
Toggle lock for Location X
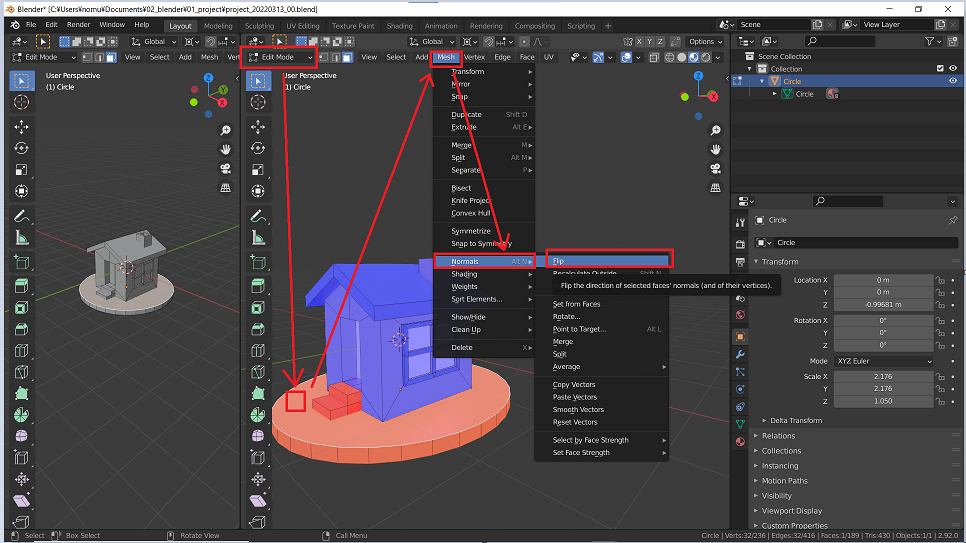pyautogui.click(x=940, y=280)
